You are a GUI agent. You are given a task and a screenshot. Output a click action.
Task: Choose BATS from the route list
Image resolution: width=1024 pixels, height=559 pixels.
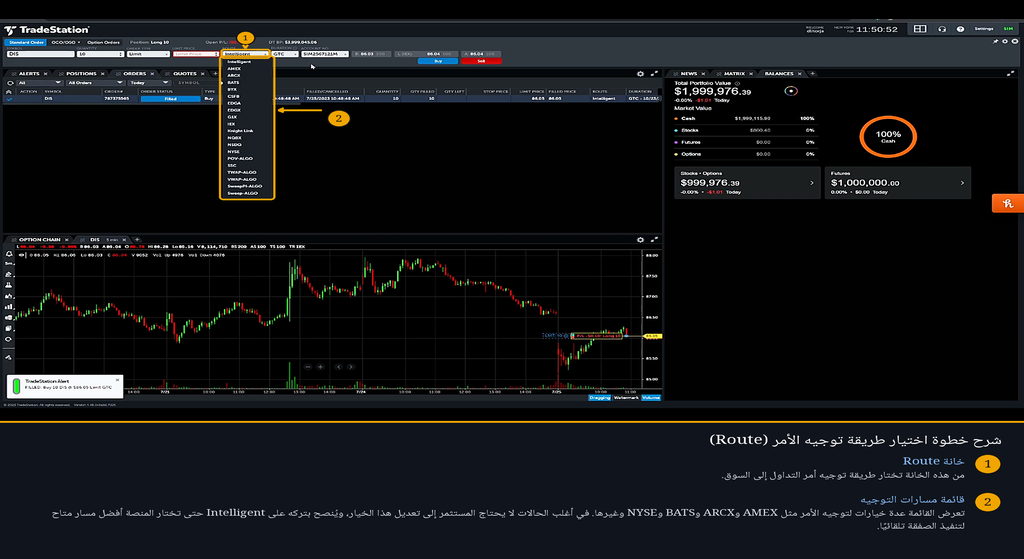[233, 82]
